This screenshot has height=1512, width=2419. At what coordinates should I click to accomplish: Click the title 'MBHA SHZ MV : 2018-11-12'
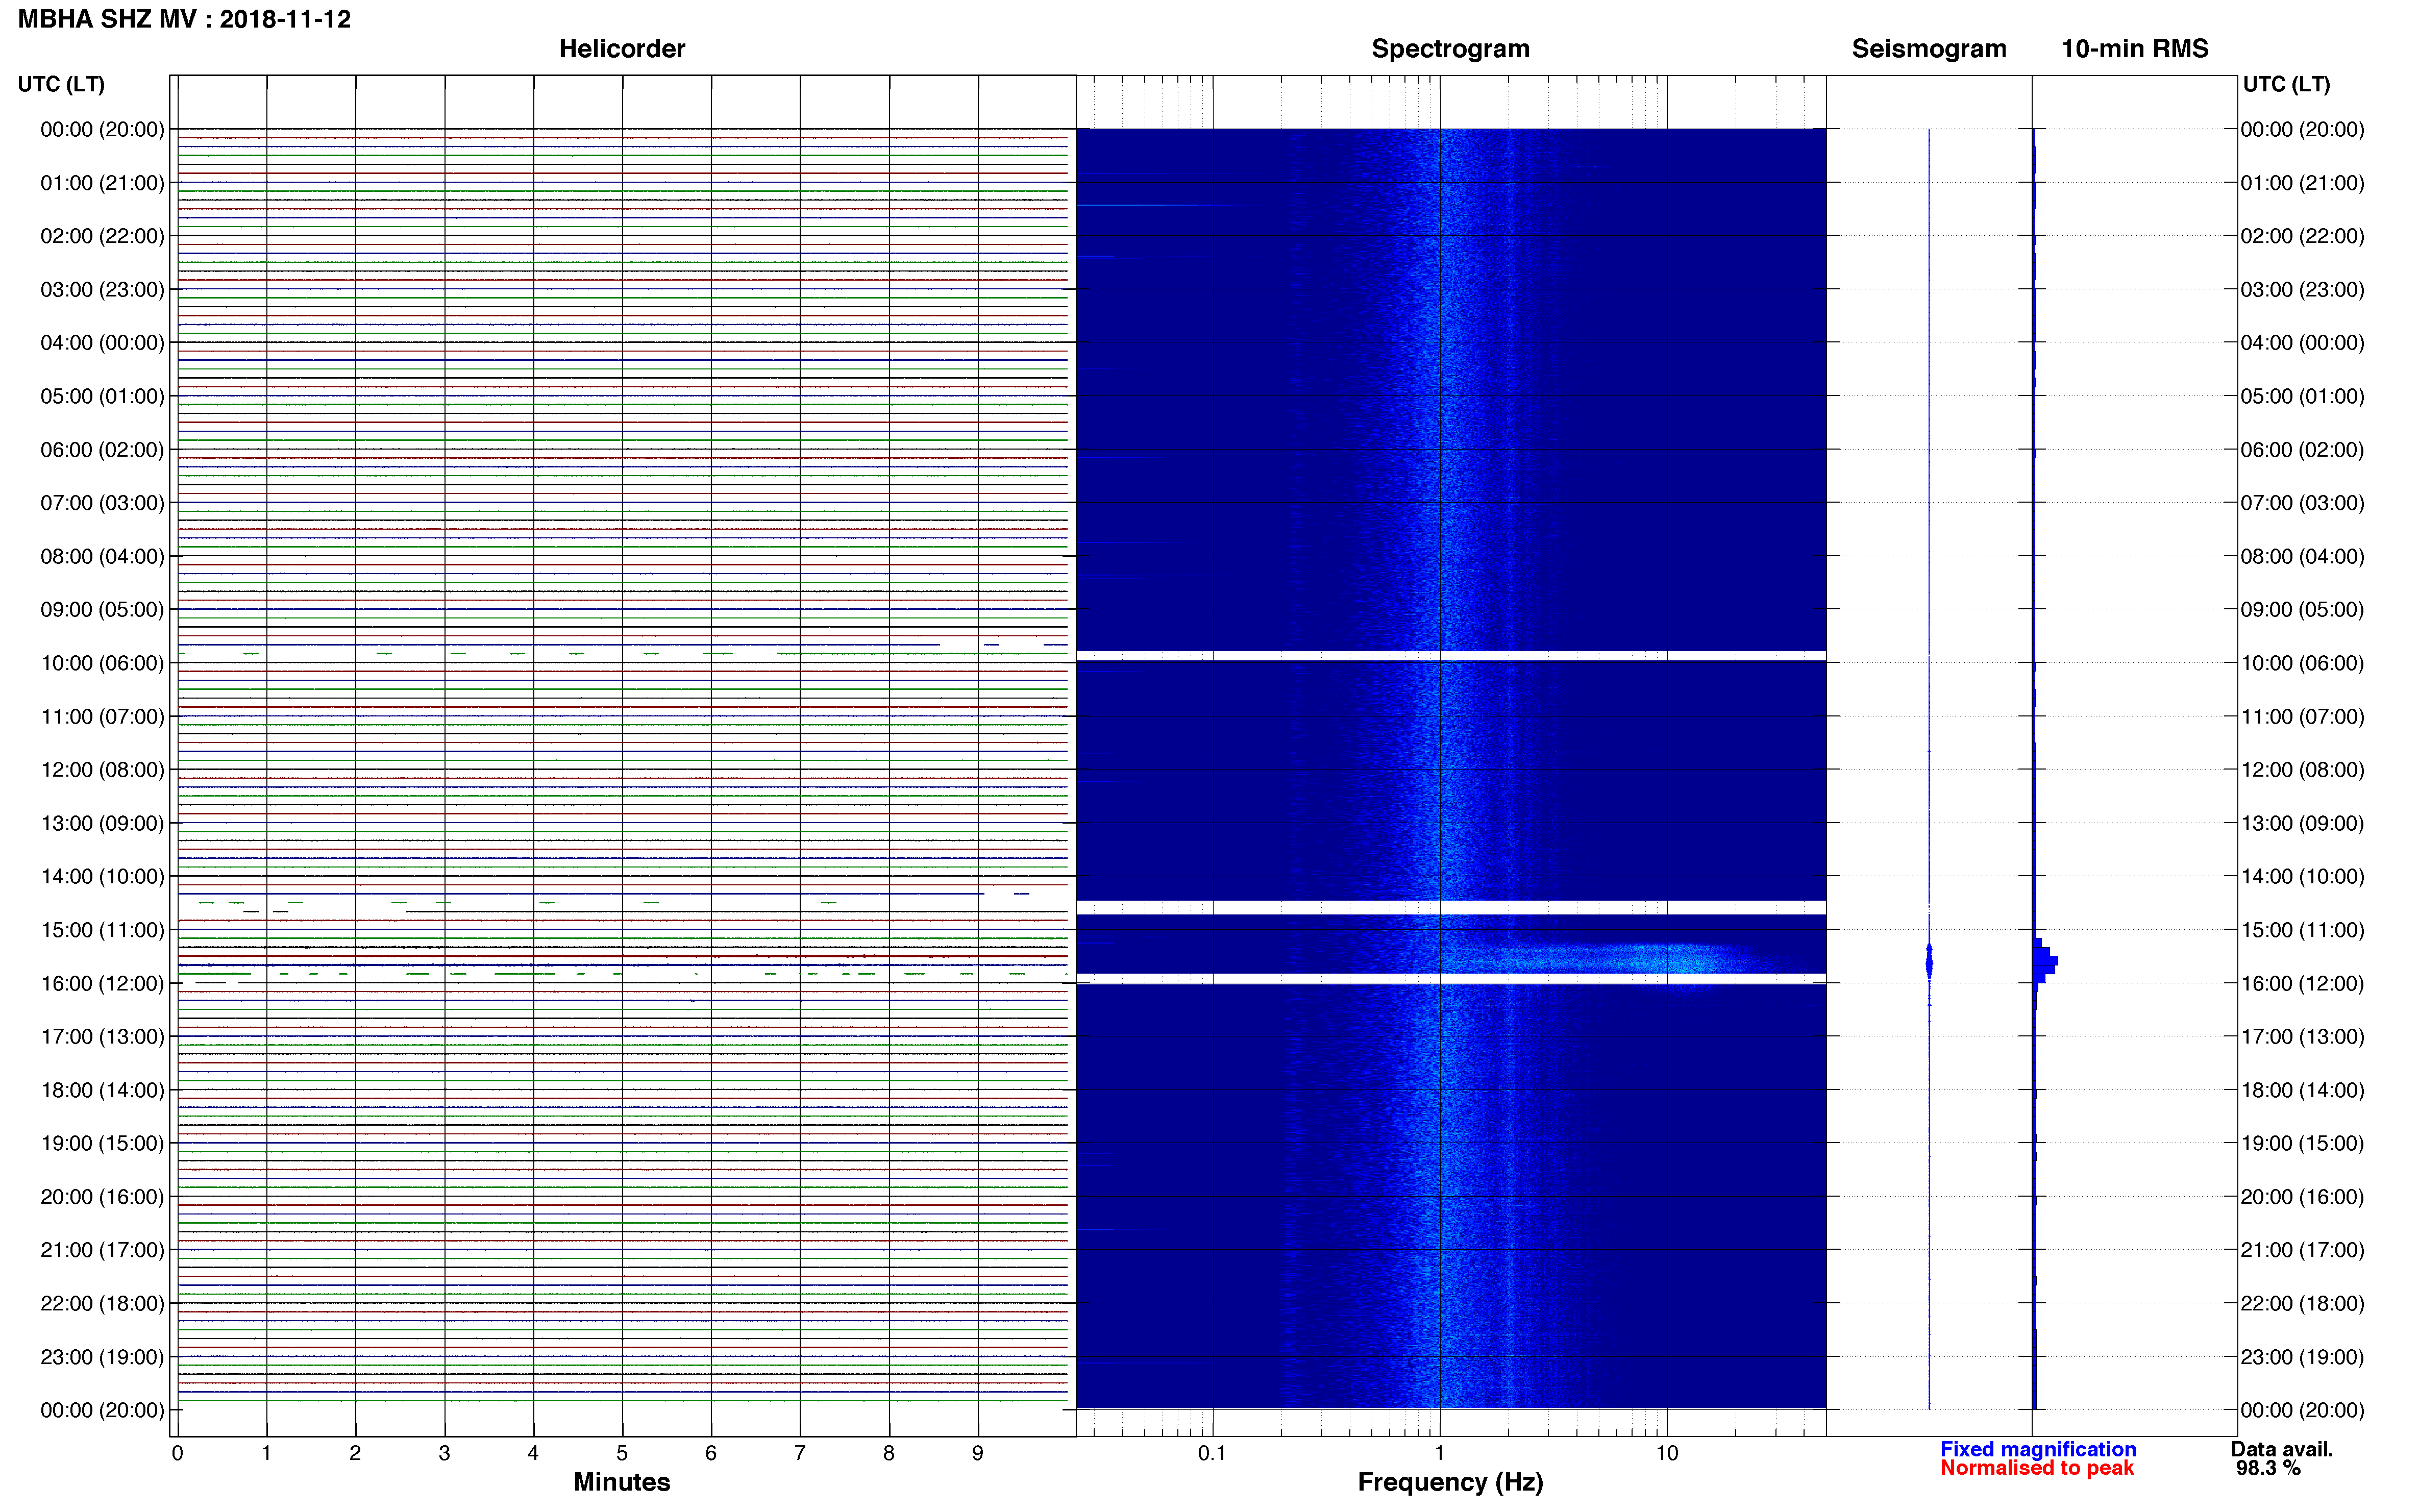pyautogui.click(x=184, y=19)
